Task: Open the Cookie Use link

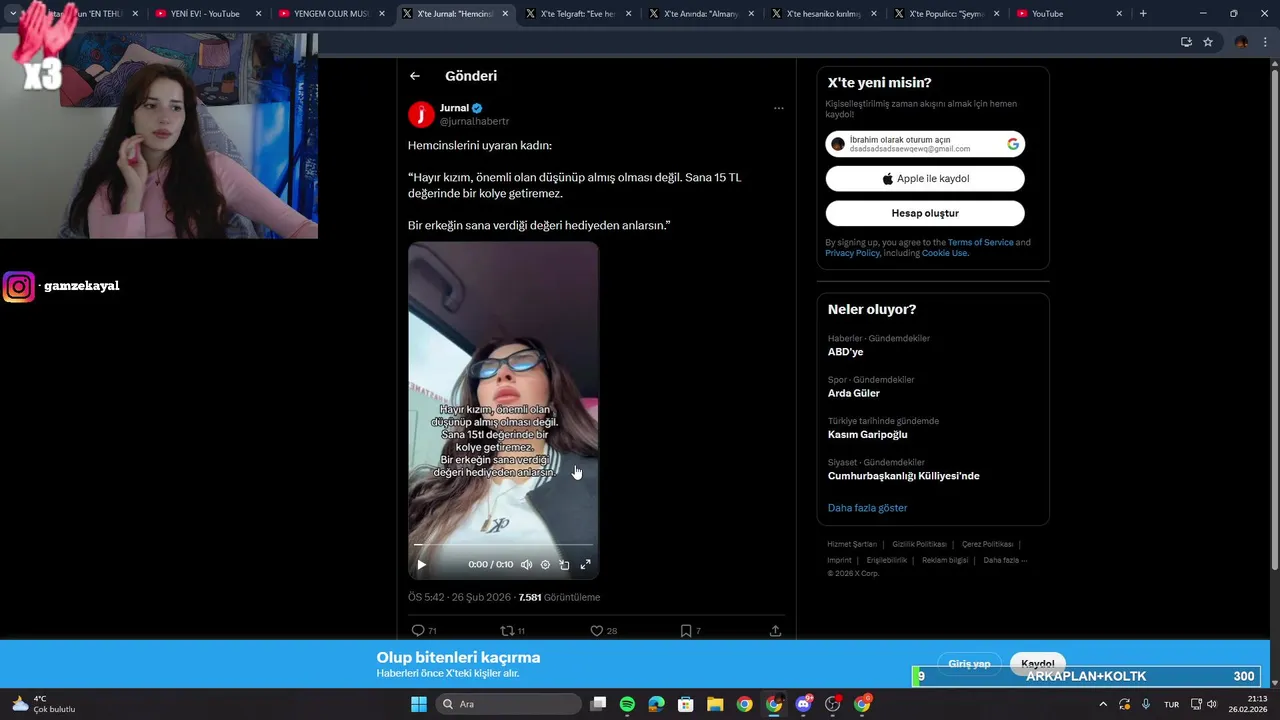Action: (944, 253)
